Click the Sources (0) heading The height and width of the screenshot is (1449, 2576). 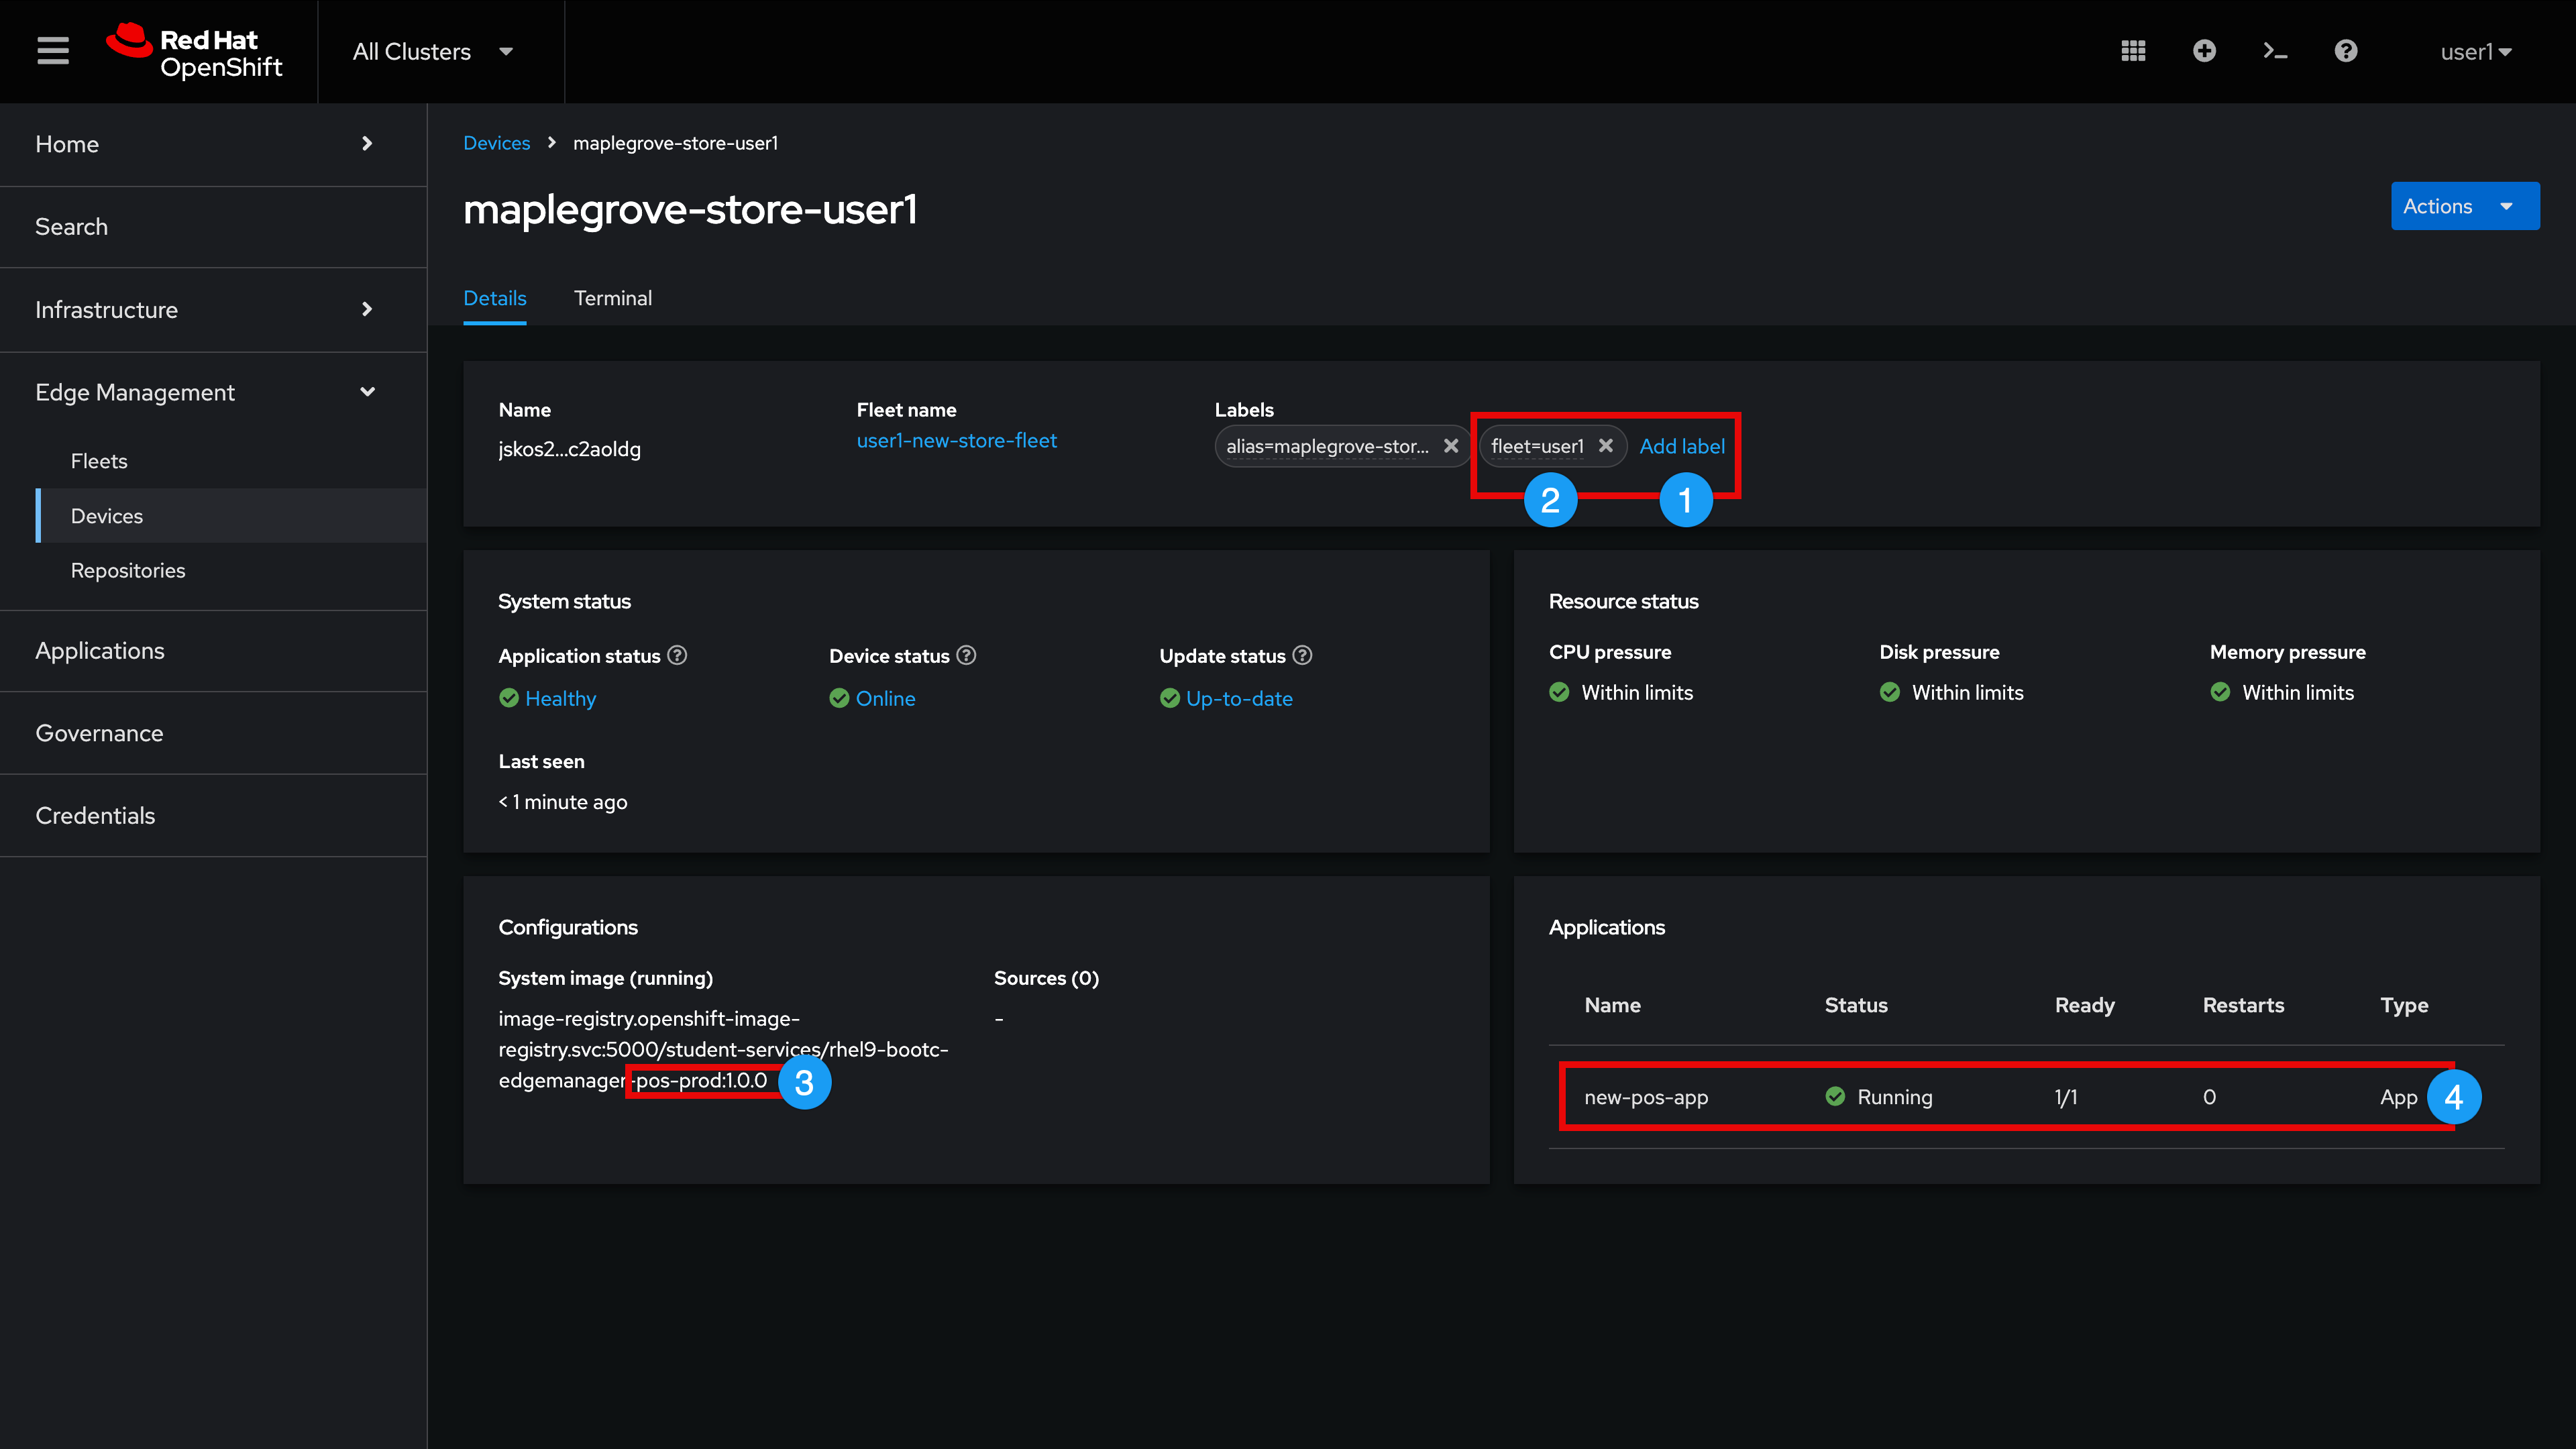point(1046,978)
